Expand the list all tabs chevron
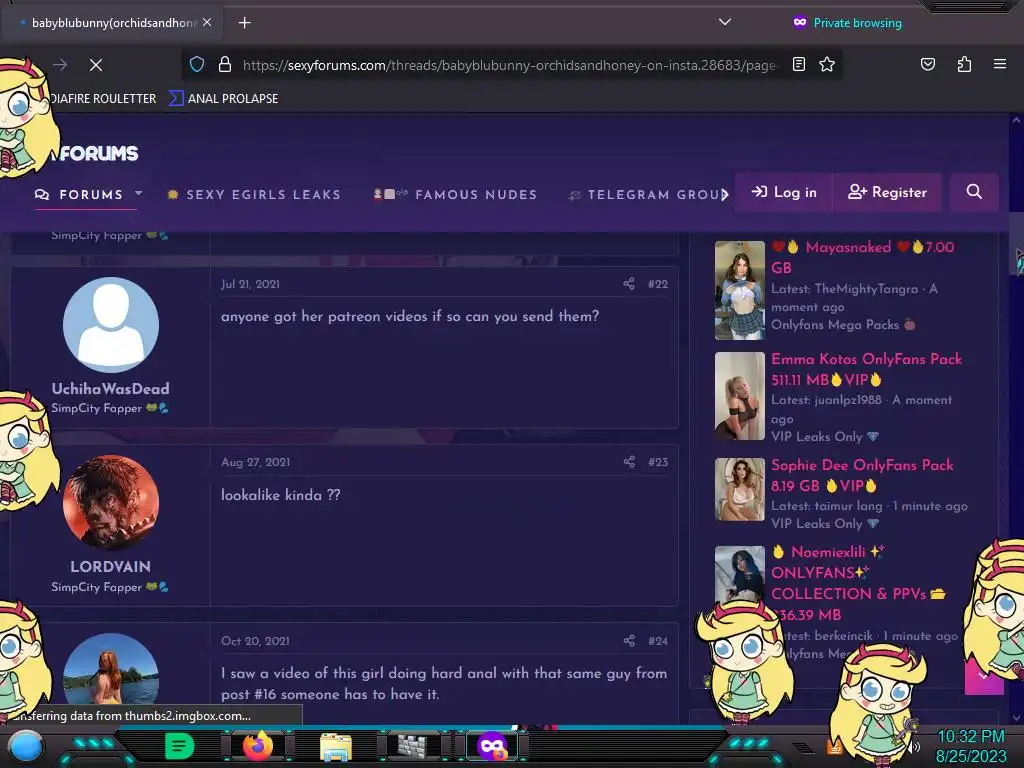The width and height of the screenshot is (1024, 768). coord(724,22)
